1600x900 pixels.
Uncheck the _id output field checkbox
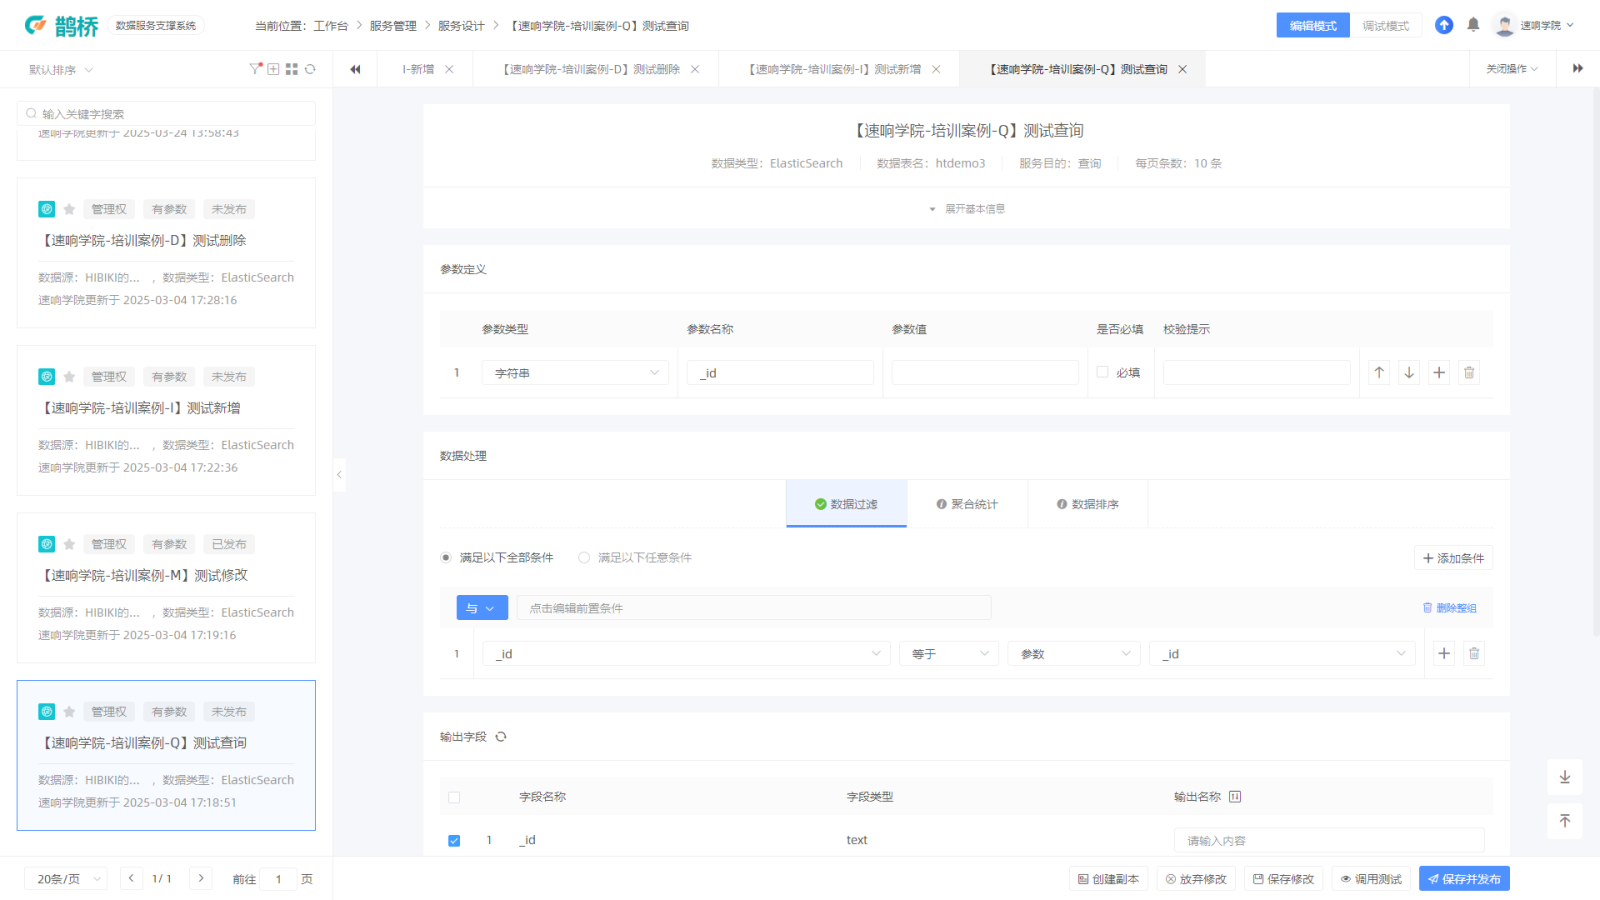click(454, 841)
